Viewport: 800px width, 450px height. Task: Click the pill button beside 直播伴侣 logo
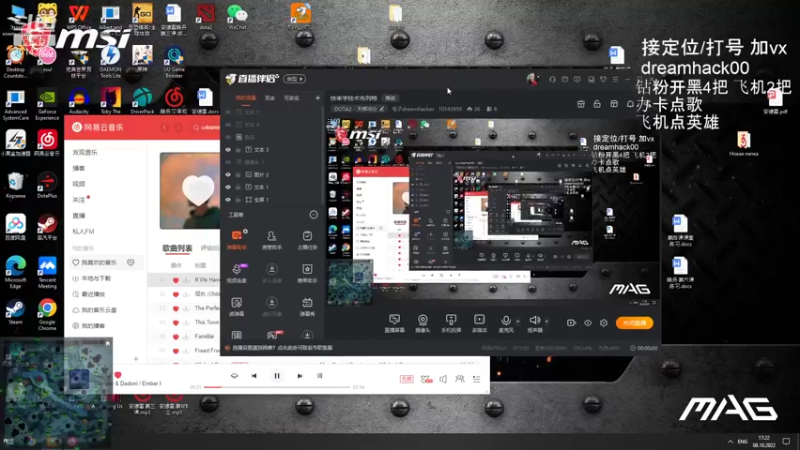tap(295, 79)
